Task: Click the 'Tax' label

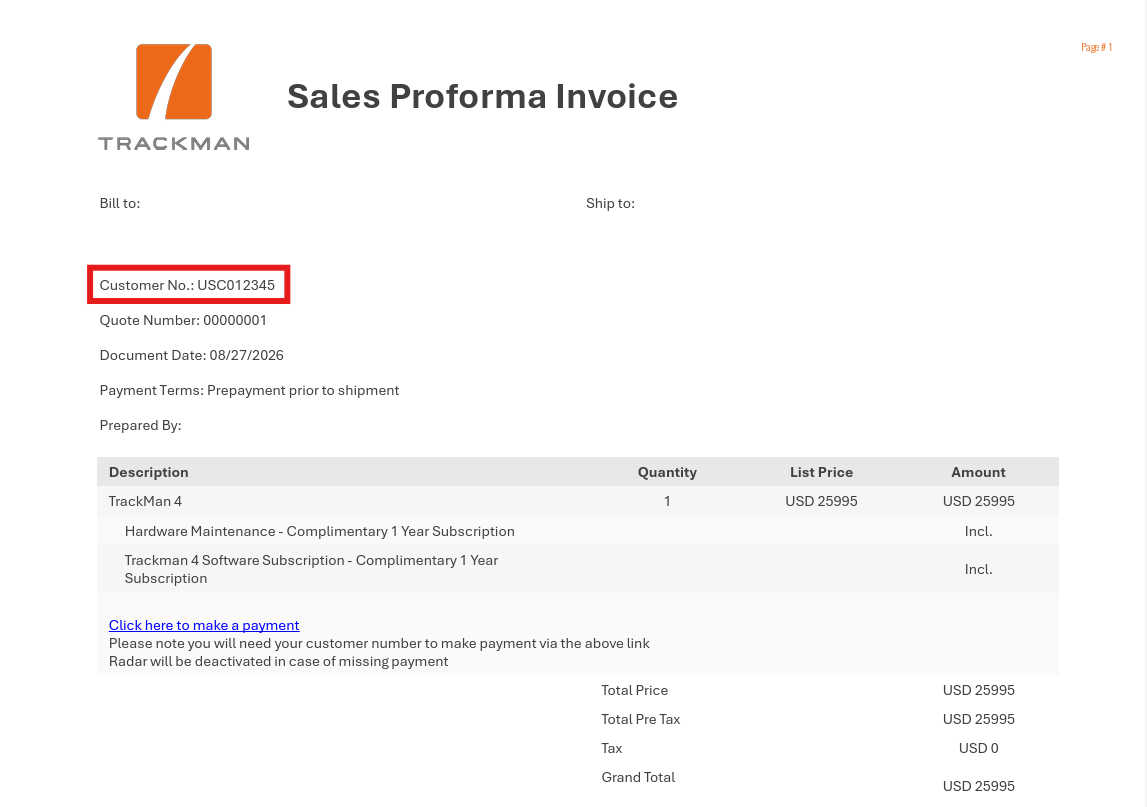Action: (x=612, y=748)
